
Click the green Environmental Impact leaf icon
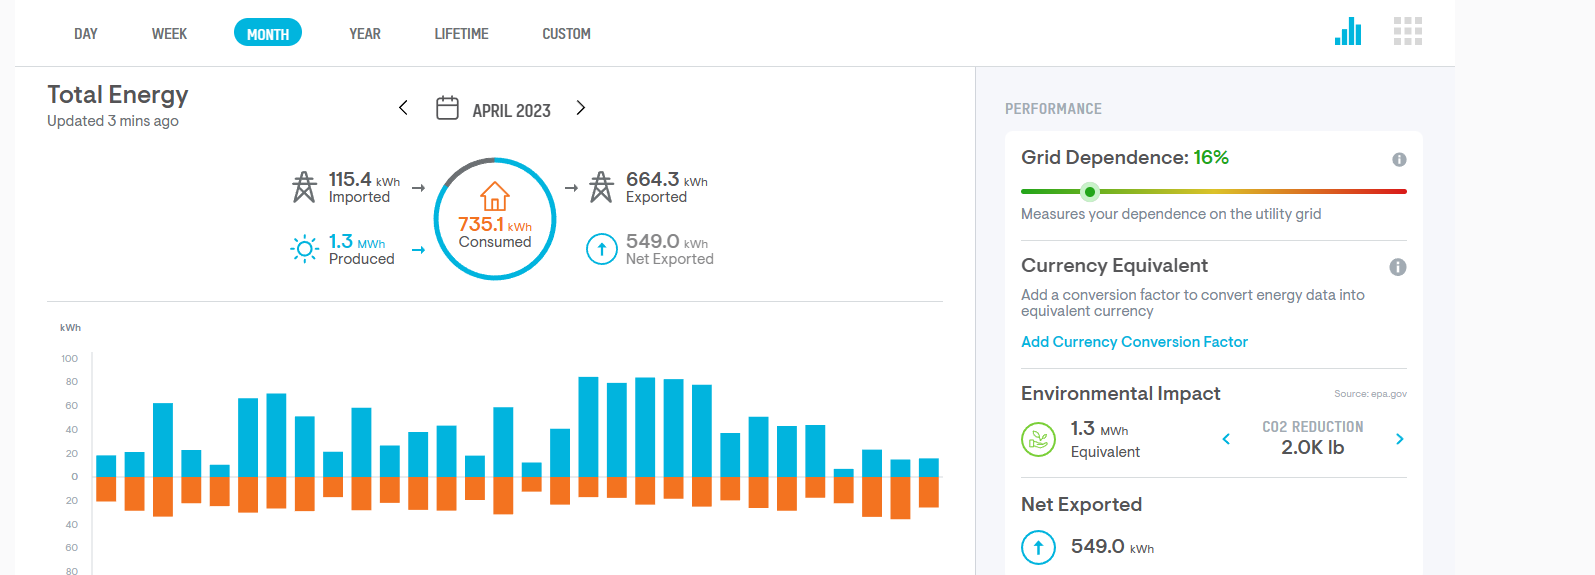pos(1038,439)
